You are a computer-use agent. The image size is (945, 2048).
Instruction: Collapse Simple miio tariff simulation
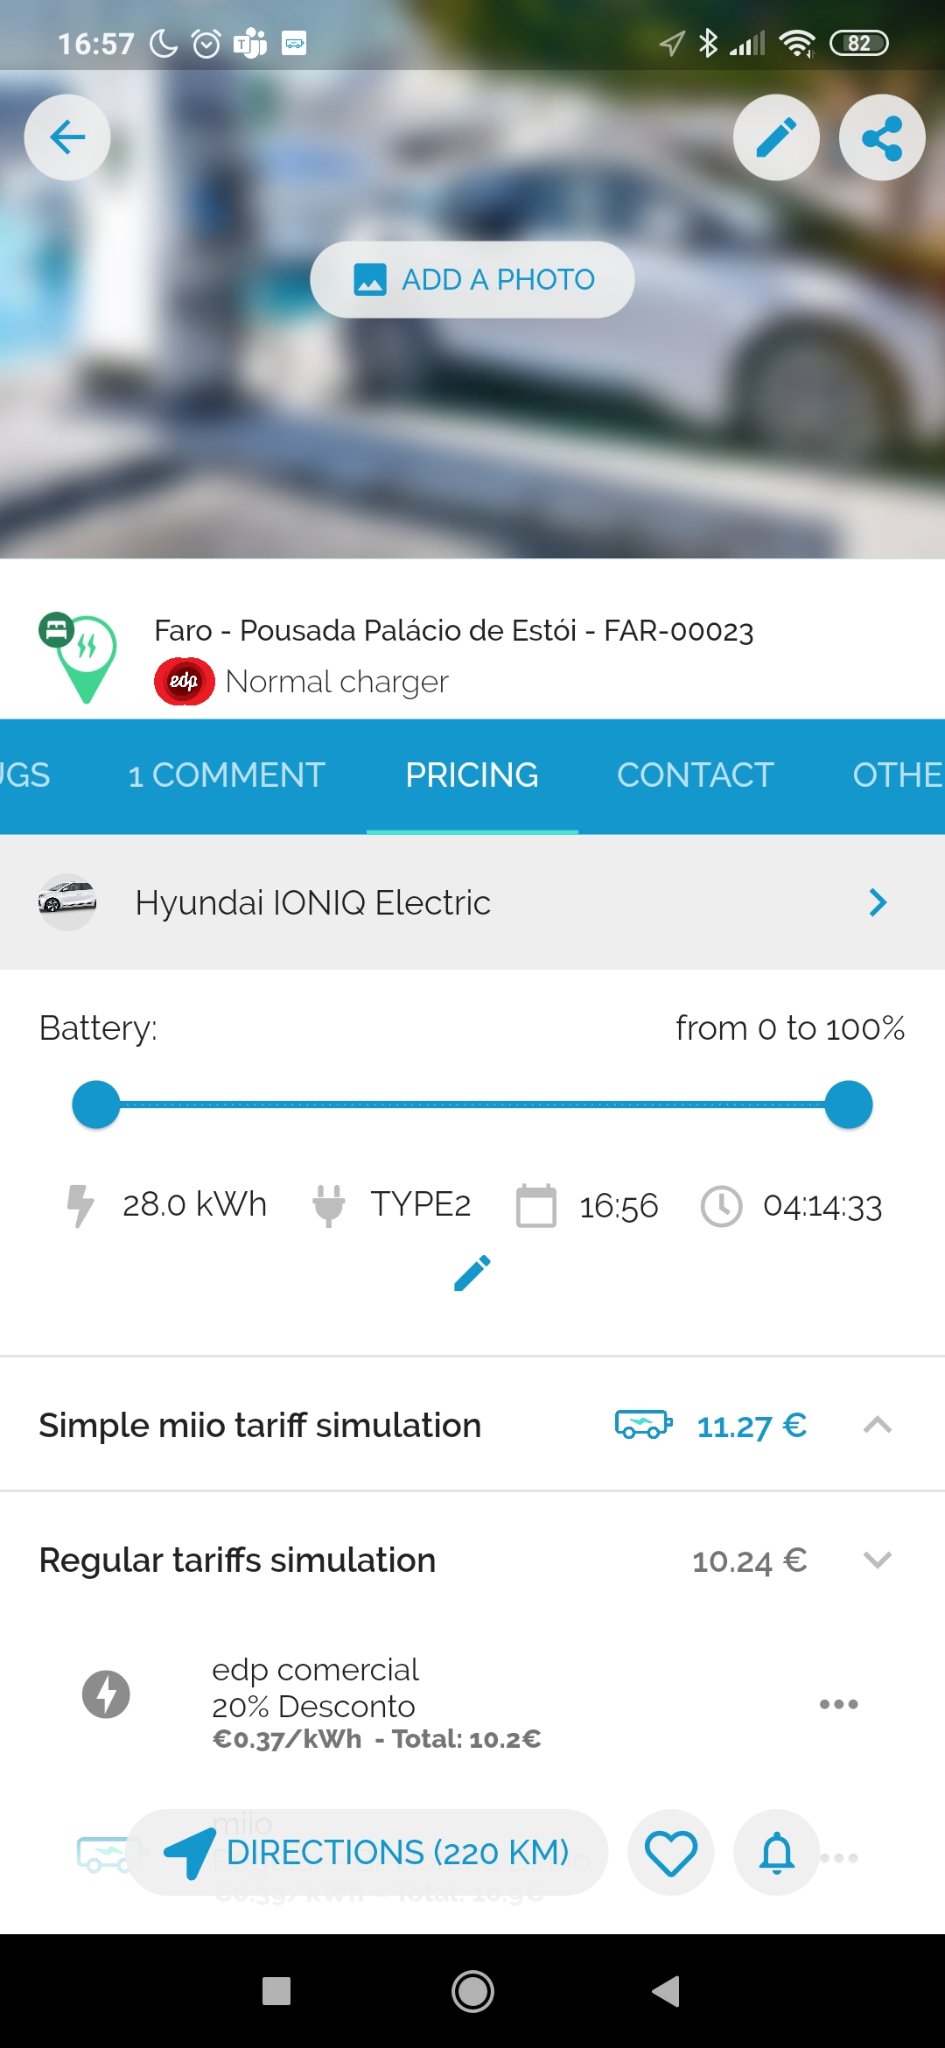(x=877, y=1425)
